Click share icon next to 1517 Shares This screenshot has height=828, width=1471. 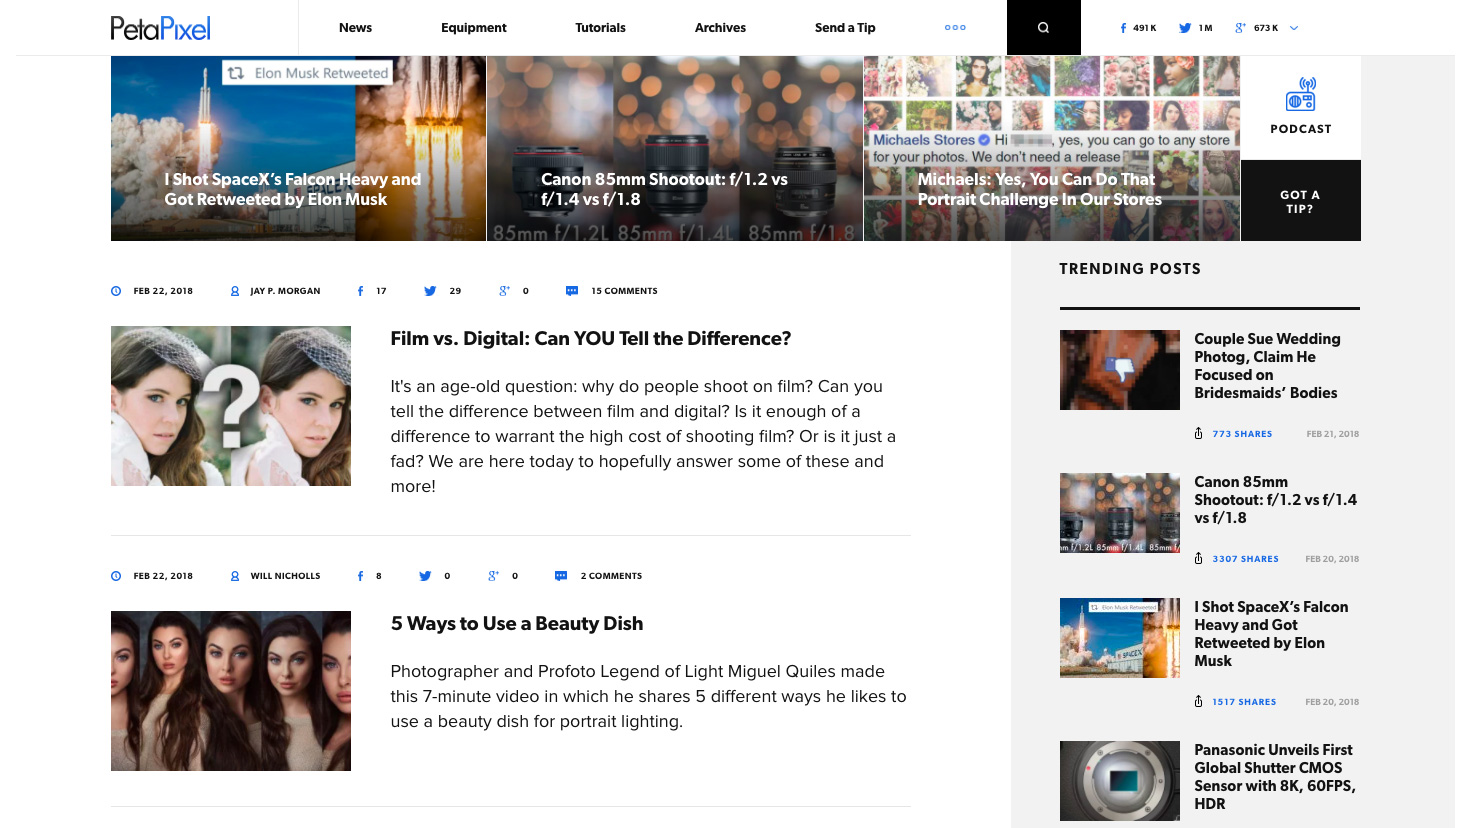point(1198,701)
